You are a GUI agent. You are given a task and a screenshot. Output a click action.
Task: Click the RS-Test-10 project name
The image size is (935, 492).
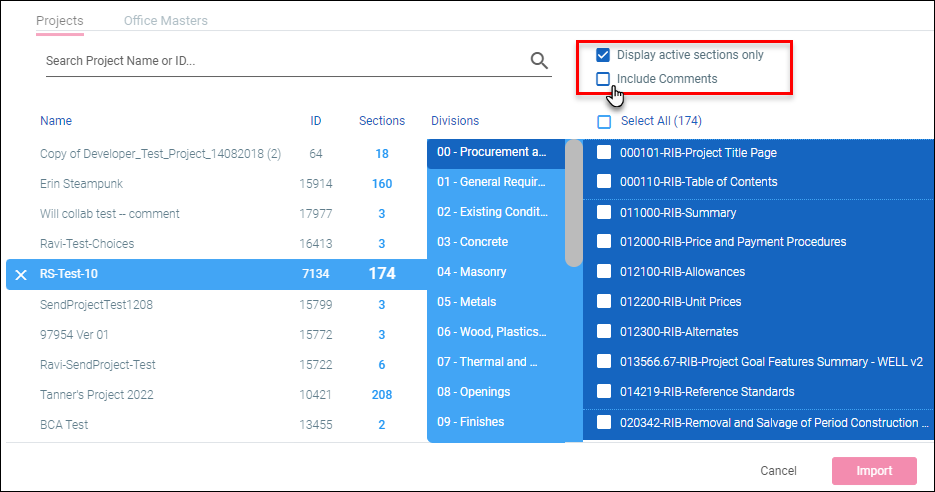[x=69, y=274]
